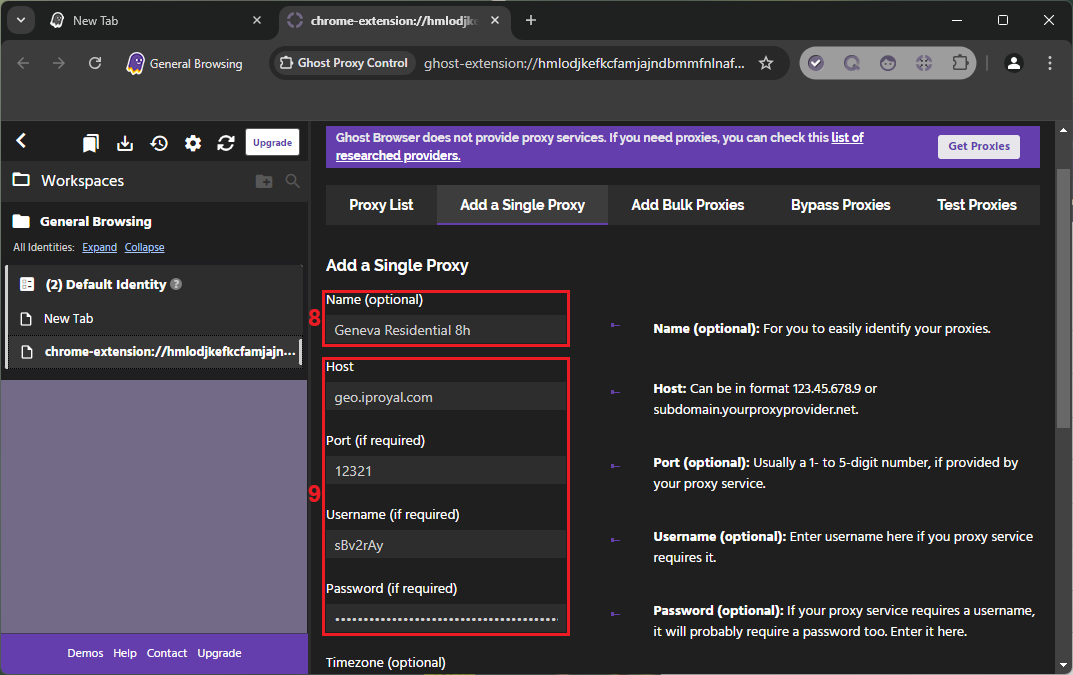Click the page's vertical scrollbar thumb
1073x675 pixels.
point(1063,298)
